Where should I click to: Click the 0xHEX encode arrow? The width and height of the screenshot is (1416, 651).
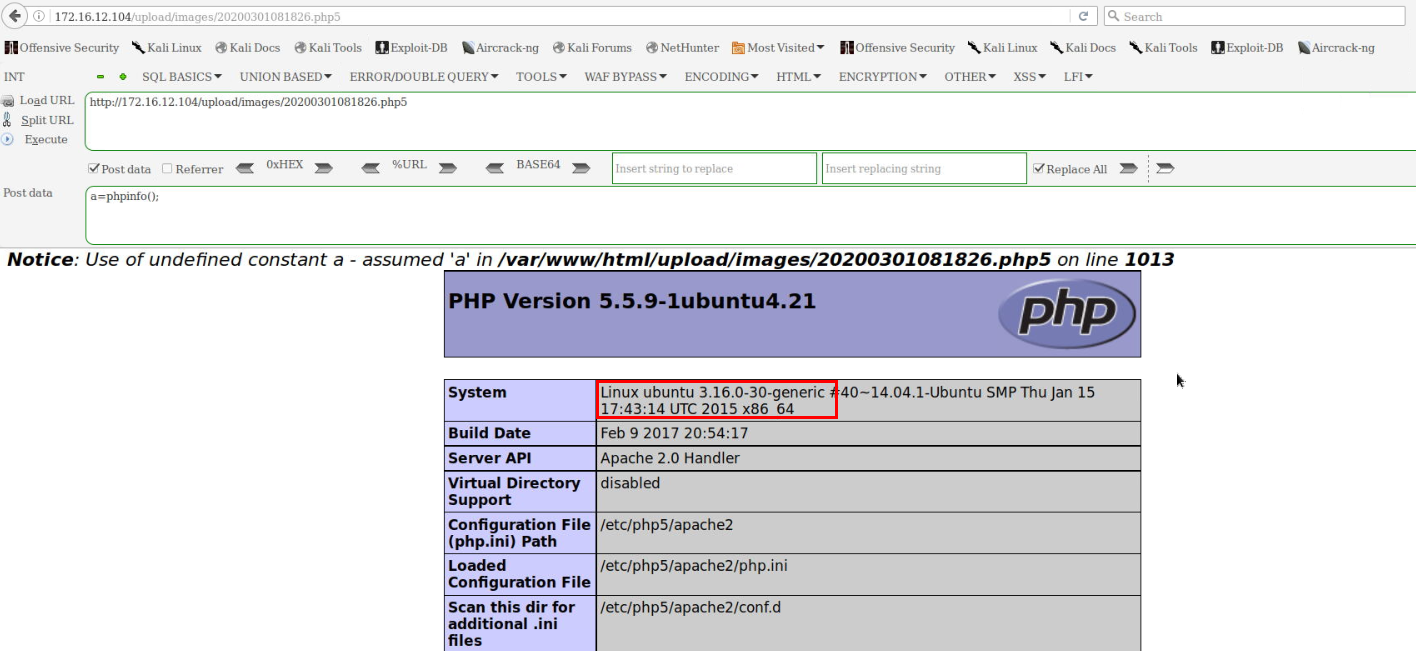coord(322,168)
